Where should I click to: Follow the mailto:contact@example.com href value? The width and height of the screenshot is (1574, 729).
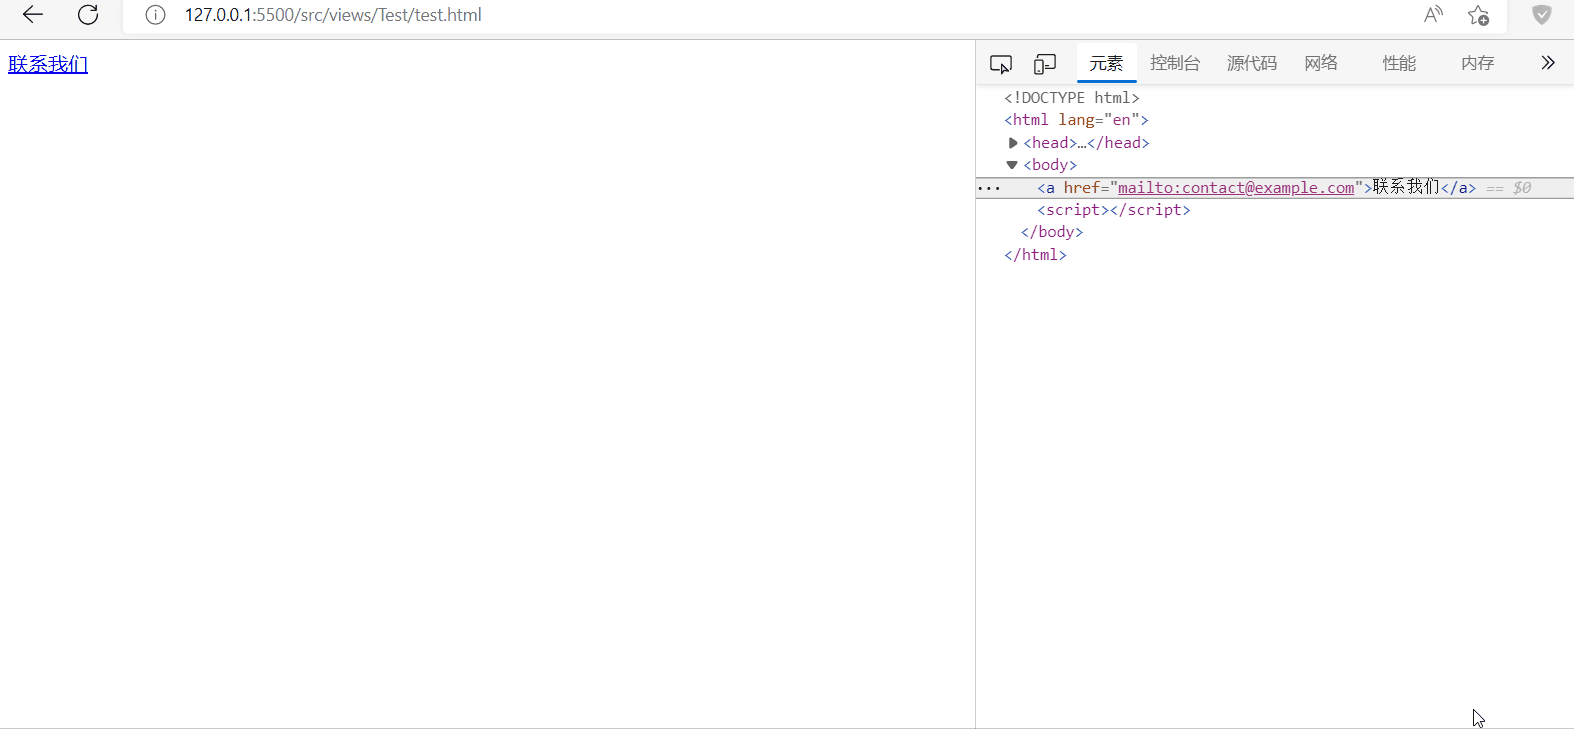click(1236, 188)
